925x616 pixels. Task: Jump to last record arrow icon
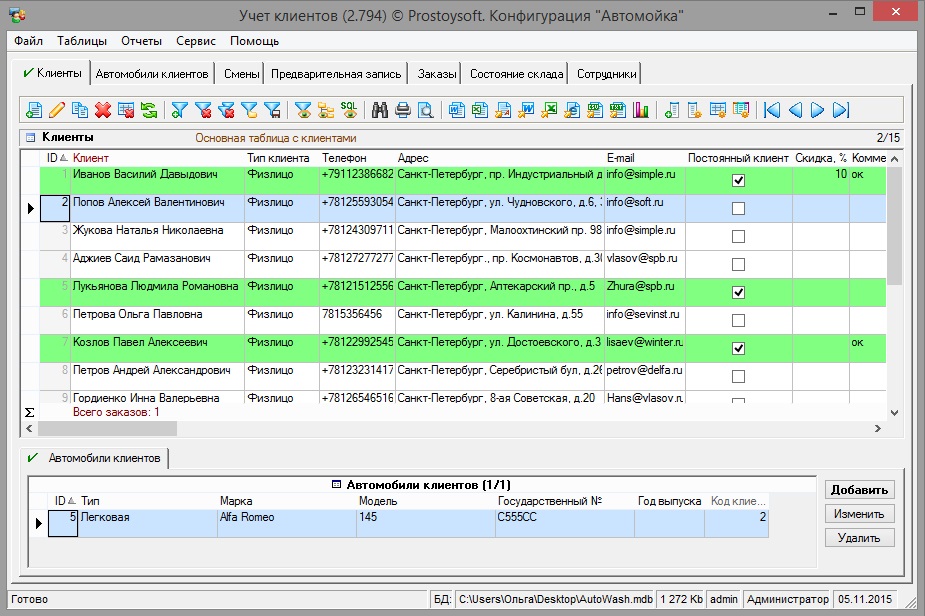point(840,110)
